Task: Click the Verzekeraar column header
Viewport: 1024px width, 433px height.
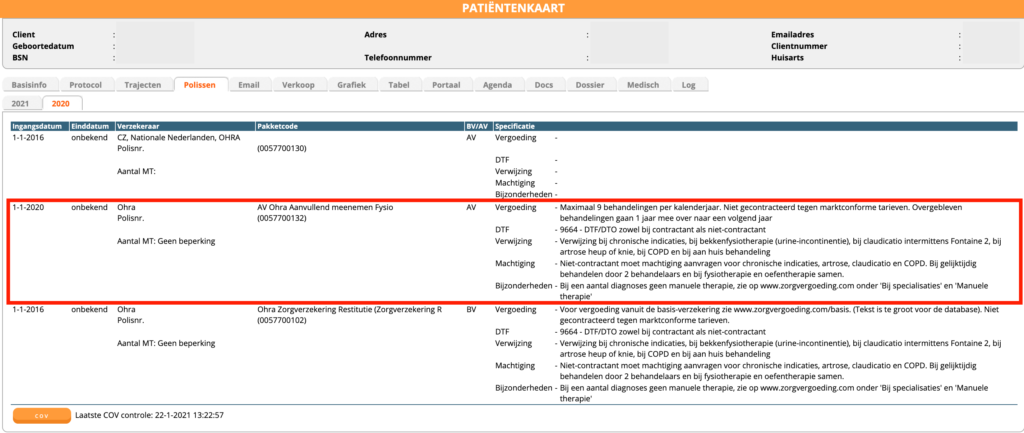Action: [139, 127]
